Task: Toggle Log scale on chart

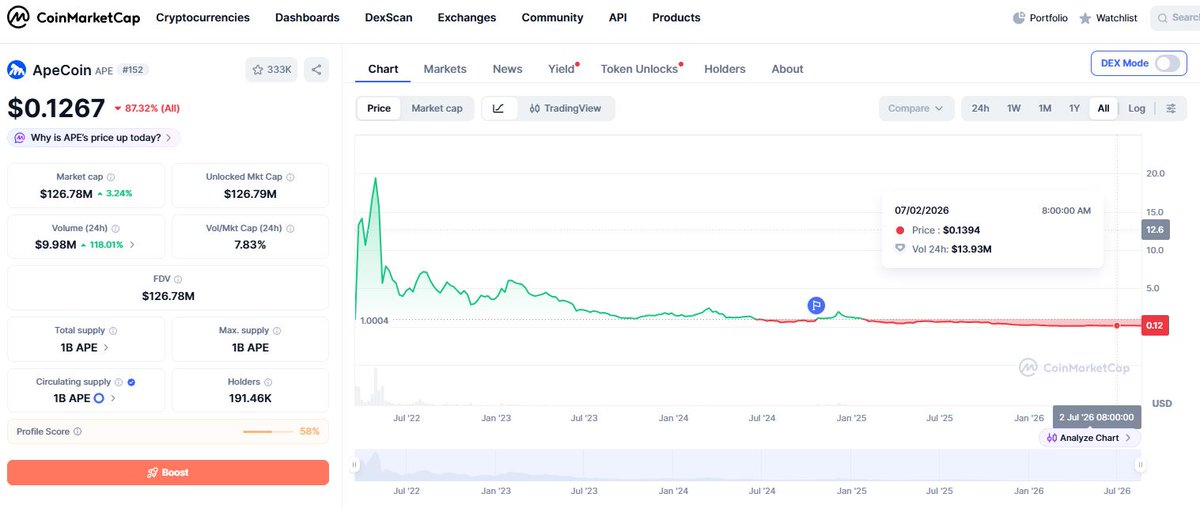Action: pyautogui.click(x=1137, y=108)
